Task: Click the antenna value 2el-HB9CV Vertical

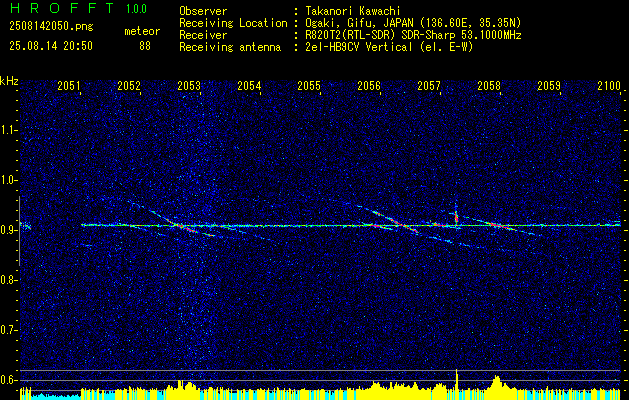Action: coord(358,47)
